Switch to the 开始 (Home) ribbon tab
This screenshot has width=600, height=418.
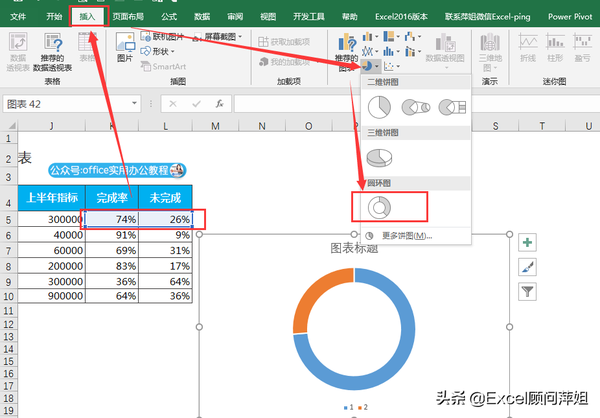(x=54, y=16)
